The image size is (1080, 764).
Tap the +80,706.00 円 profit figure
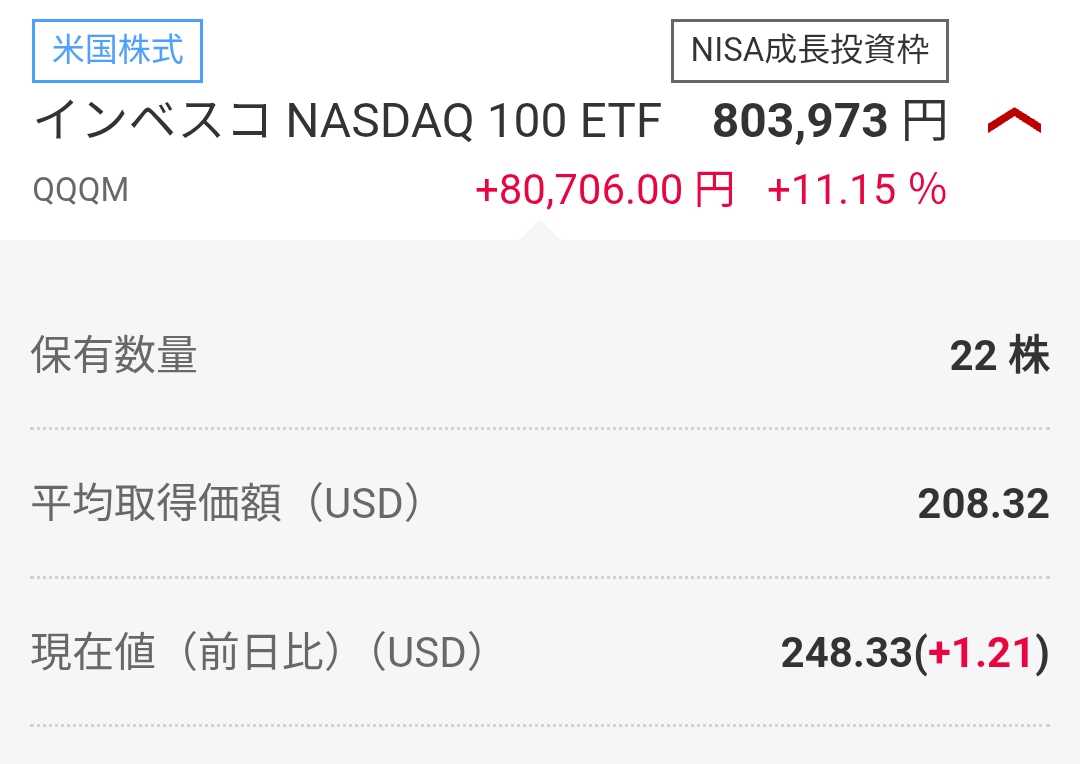click(x=605, y=189)
